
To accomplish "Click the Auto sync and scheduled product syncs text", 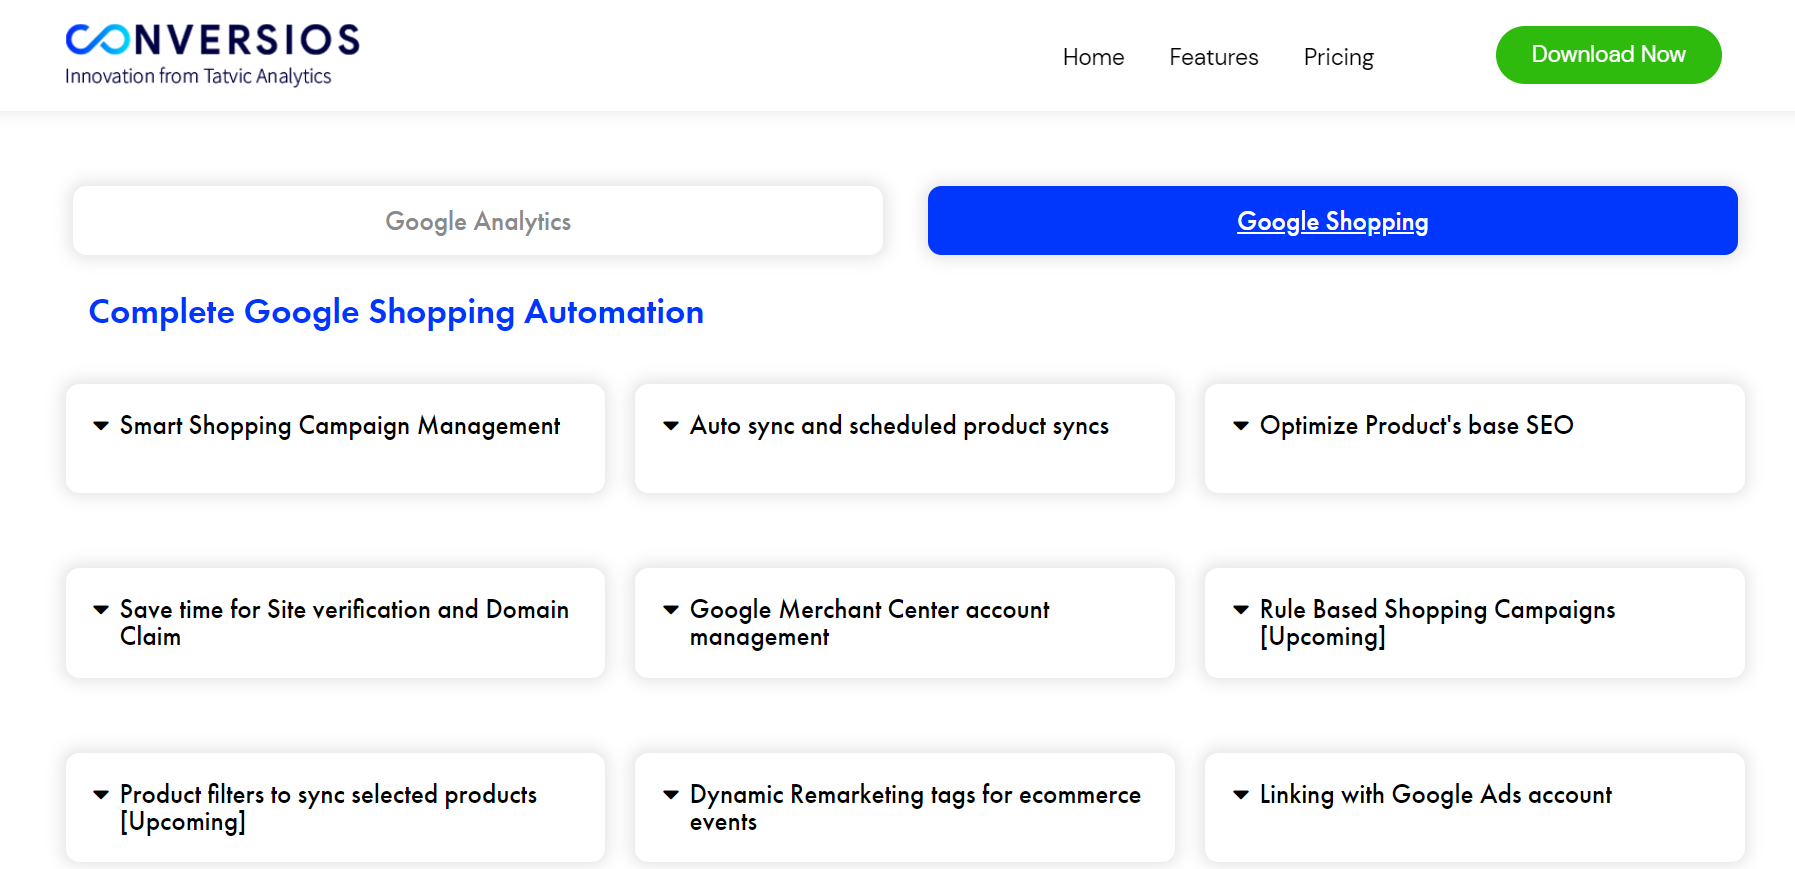I will point(899,426).
